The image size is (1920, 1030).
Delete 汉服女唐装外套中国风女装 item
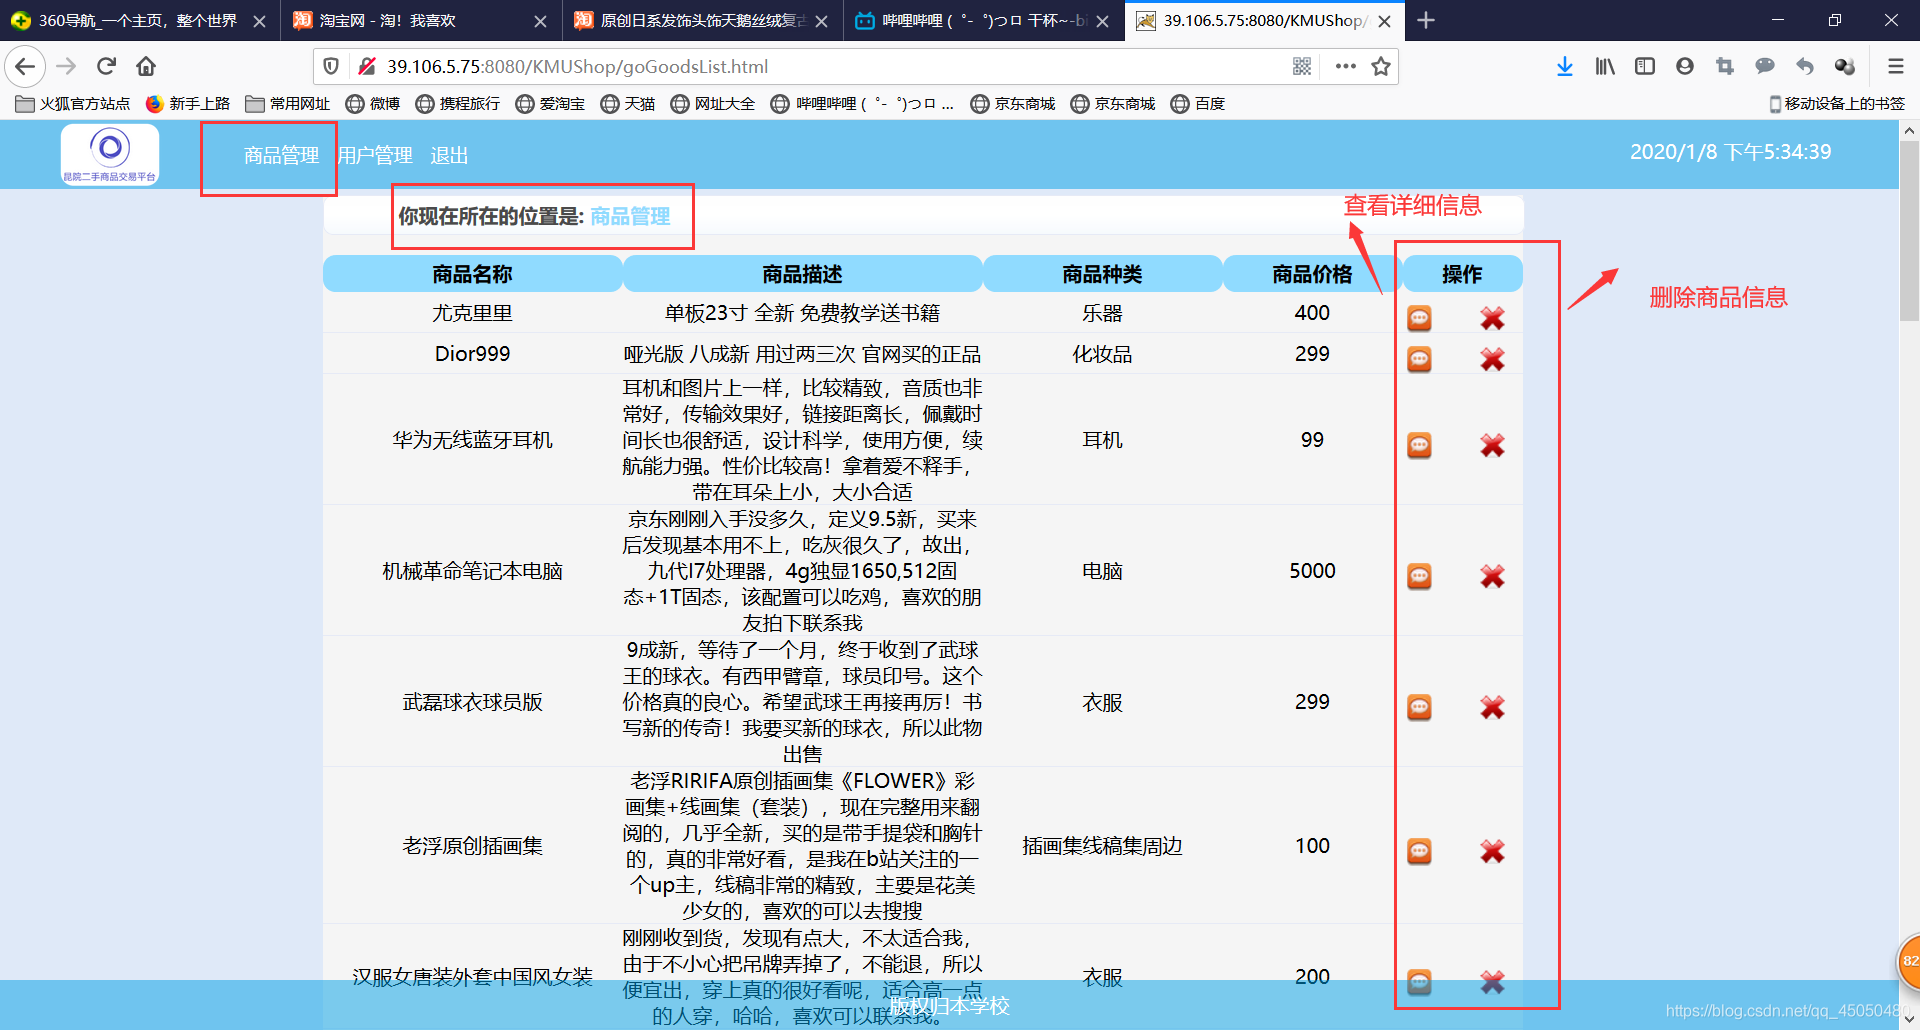pyautogui.click(x=1492, y=982)
